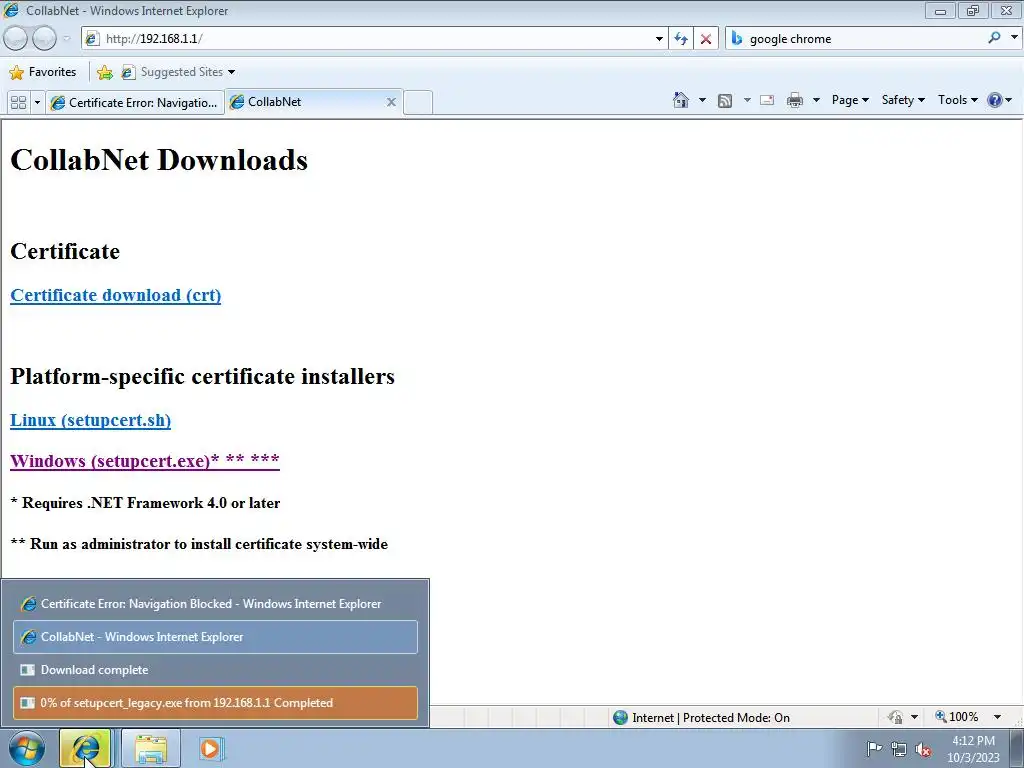Print the page with printer icon

tap(795, 100)
